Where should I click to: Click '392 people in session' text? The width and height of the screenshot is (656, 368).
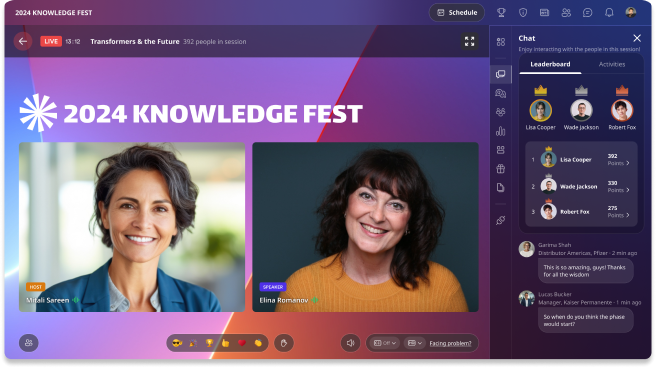click(x=215, y=42)
